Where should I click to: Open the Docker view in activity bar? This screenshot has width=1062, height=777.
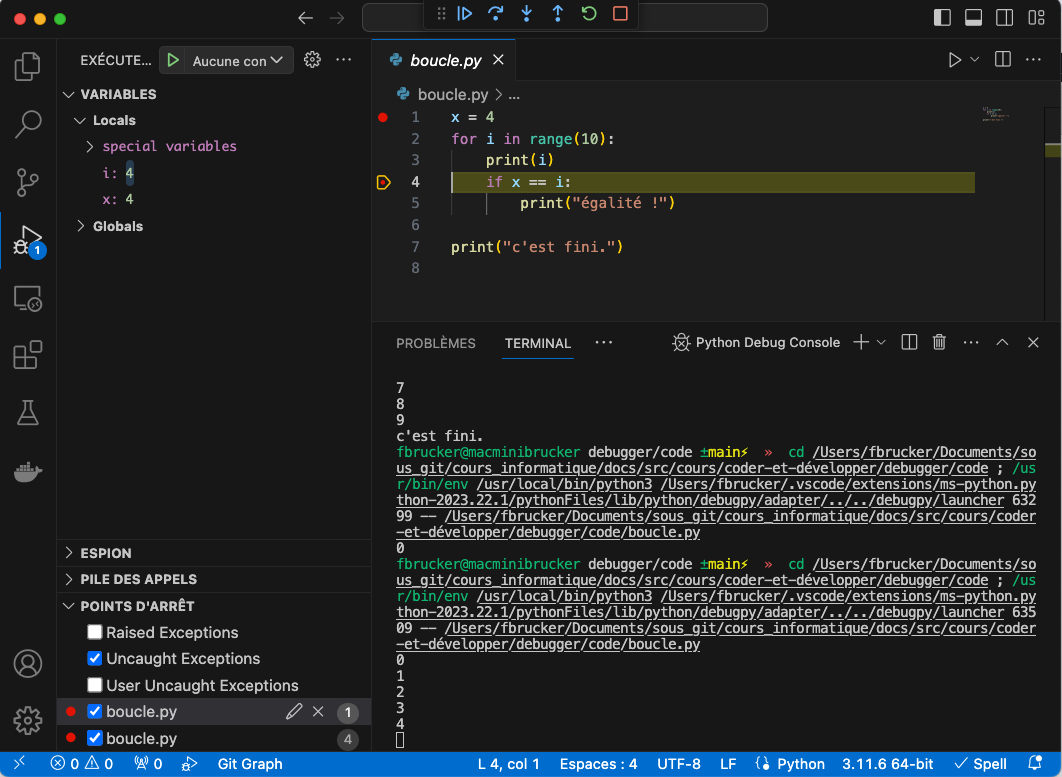[x=28, y=472]
